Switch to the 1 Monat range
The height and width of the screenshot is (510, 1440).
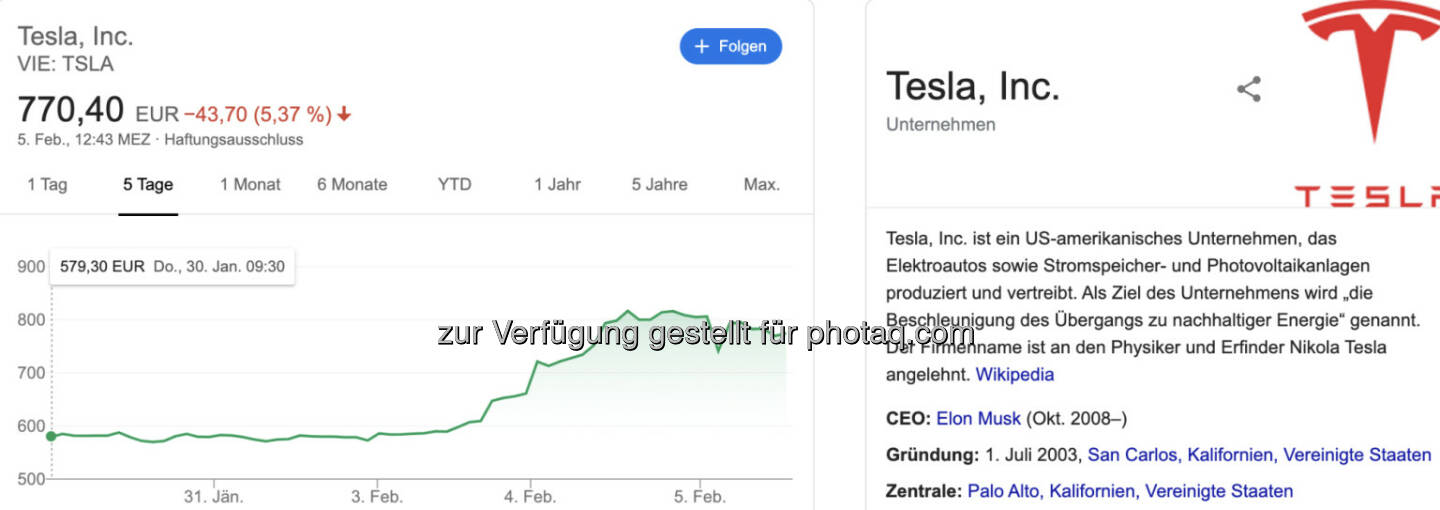pyautogui.click(x=250, y=184)
